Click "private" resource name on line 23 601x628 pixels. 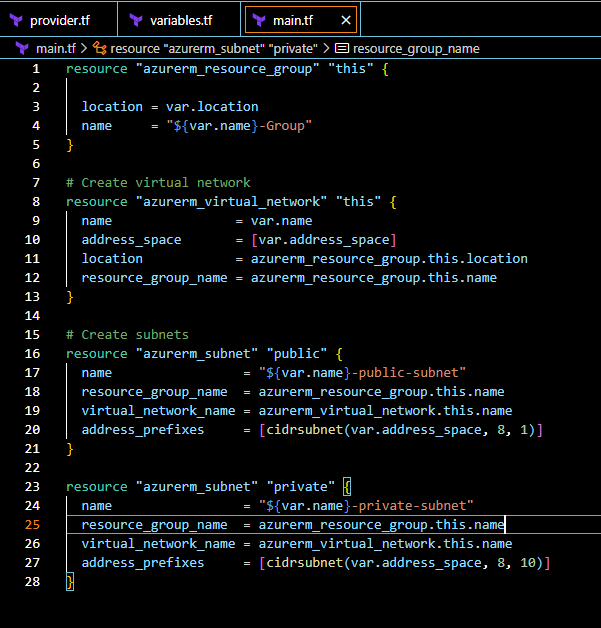click(301, 487)
